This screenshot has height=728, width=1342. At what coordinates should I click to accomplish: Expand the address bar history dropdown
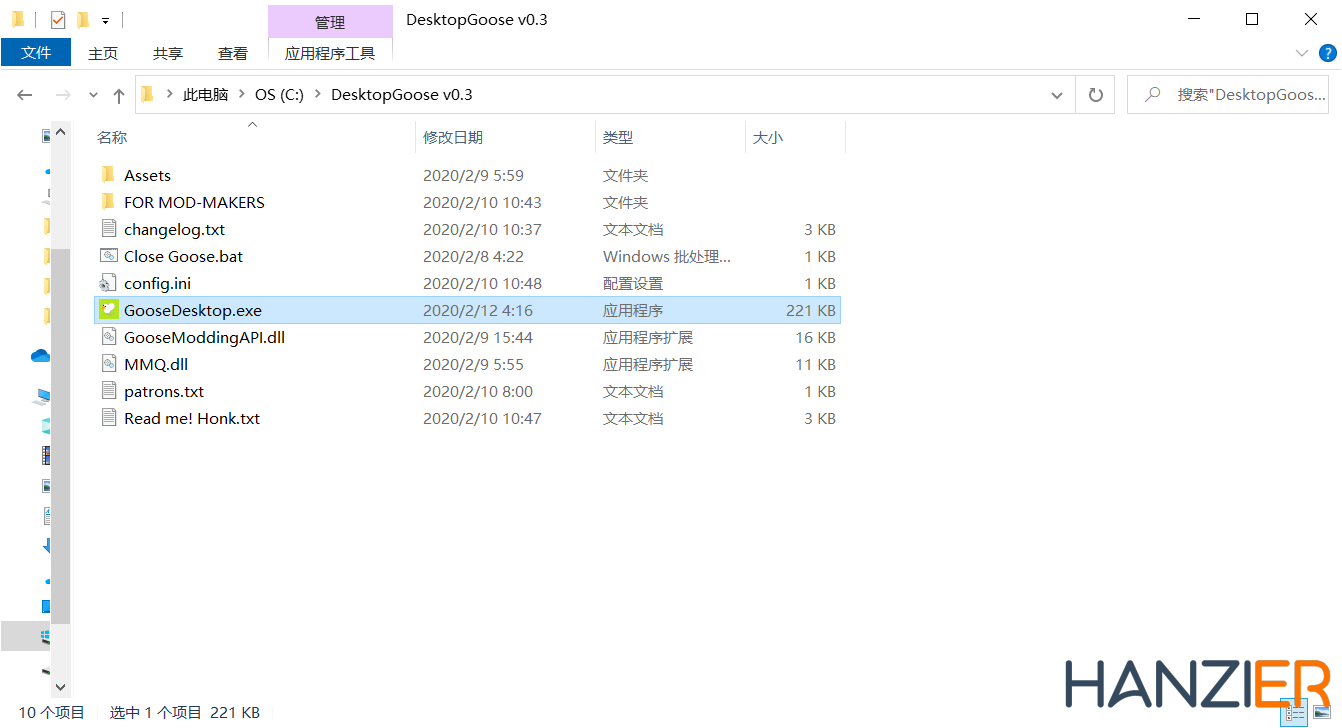pos(1057,95)
